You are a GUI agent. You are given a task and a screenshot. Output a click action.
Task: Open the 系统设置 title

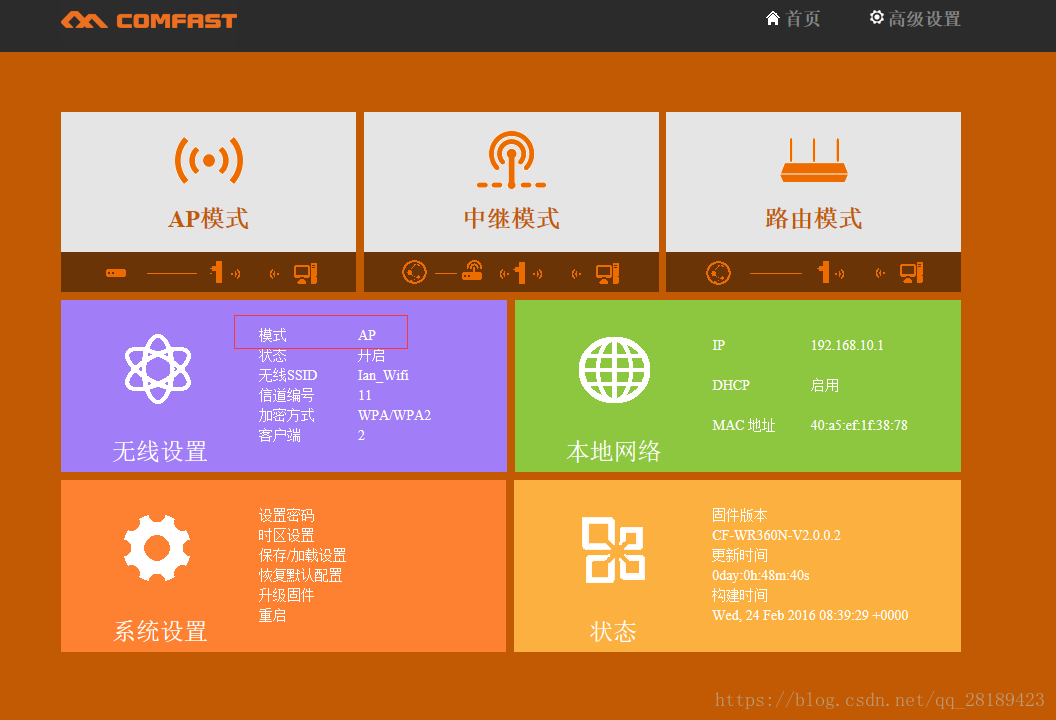click(160, 631)
